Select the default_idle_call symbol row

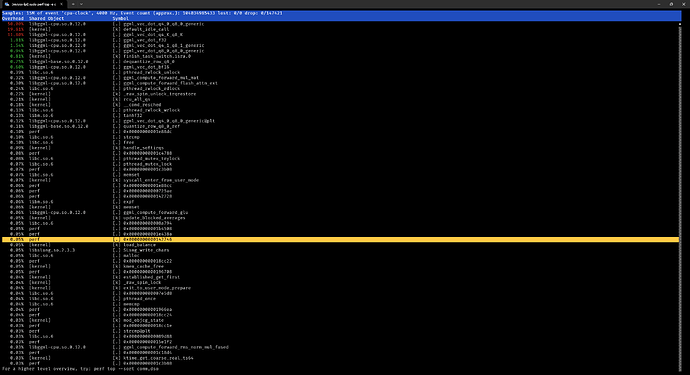click(341, 29)
